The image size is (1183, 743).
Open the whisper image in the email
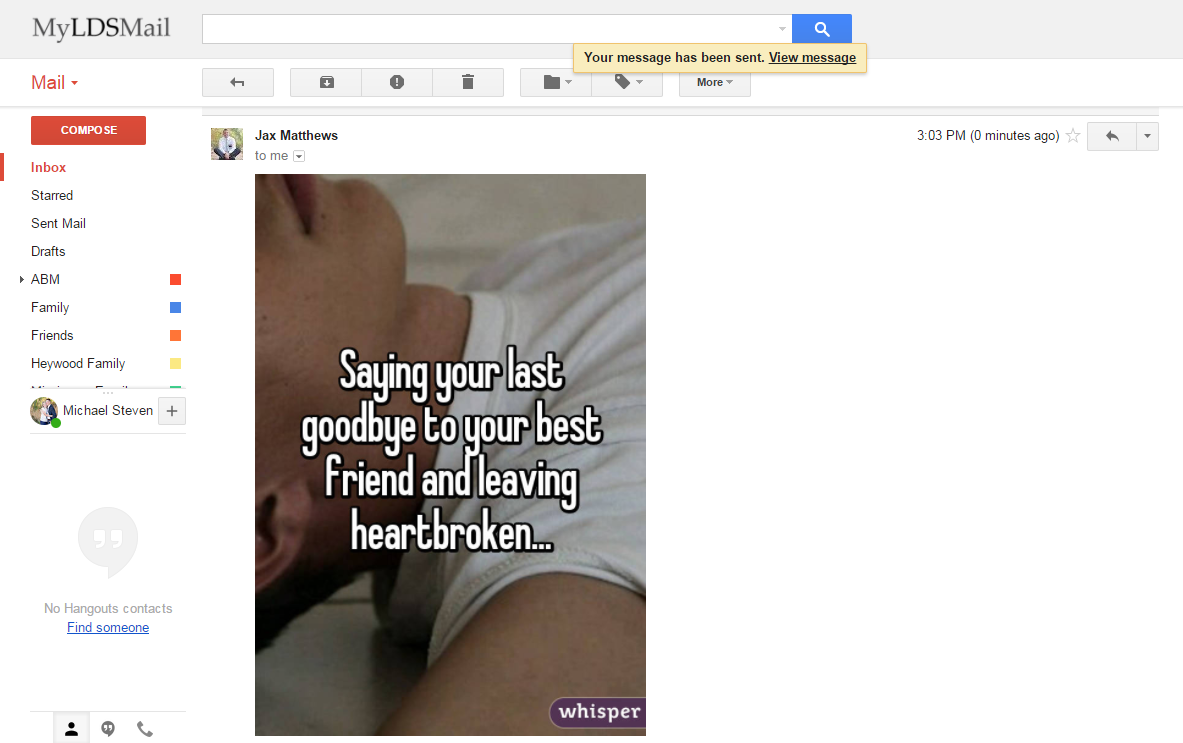point(450,455)
